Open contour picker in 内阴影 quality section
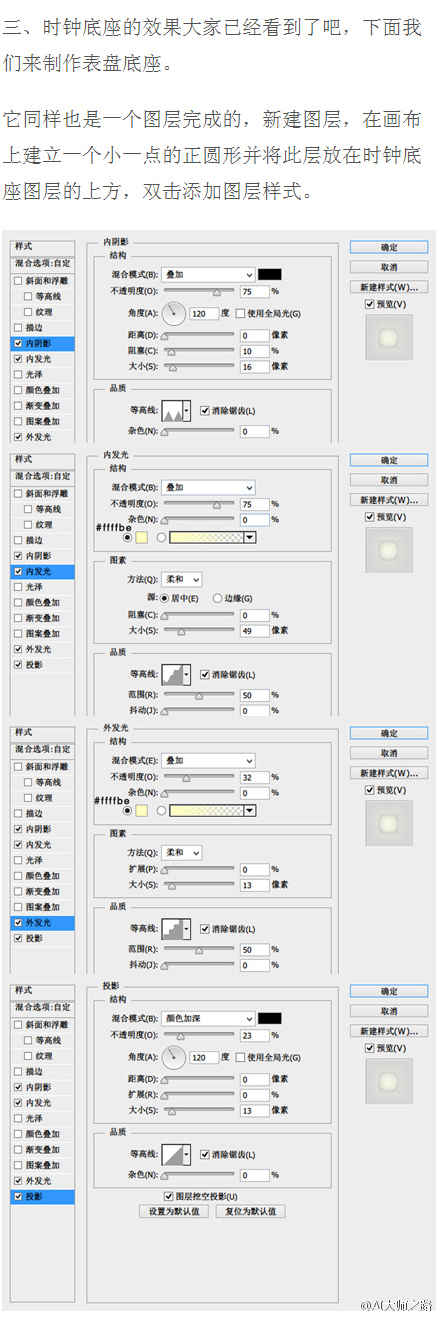The height and width of the screenshot is (1318, 438). click(x=176, y=411)
